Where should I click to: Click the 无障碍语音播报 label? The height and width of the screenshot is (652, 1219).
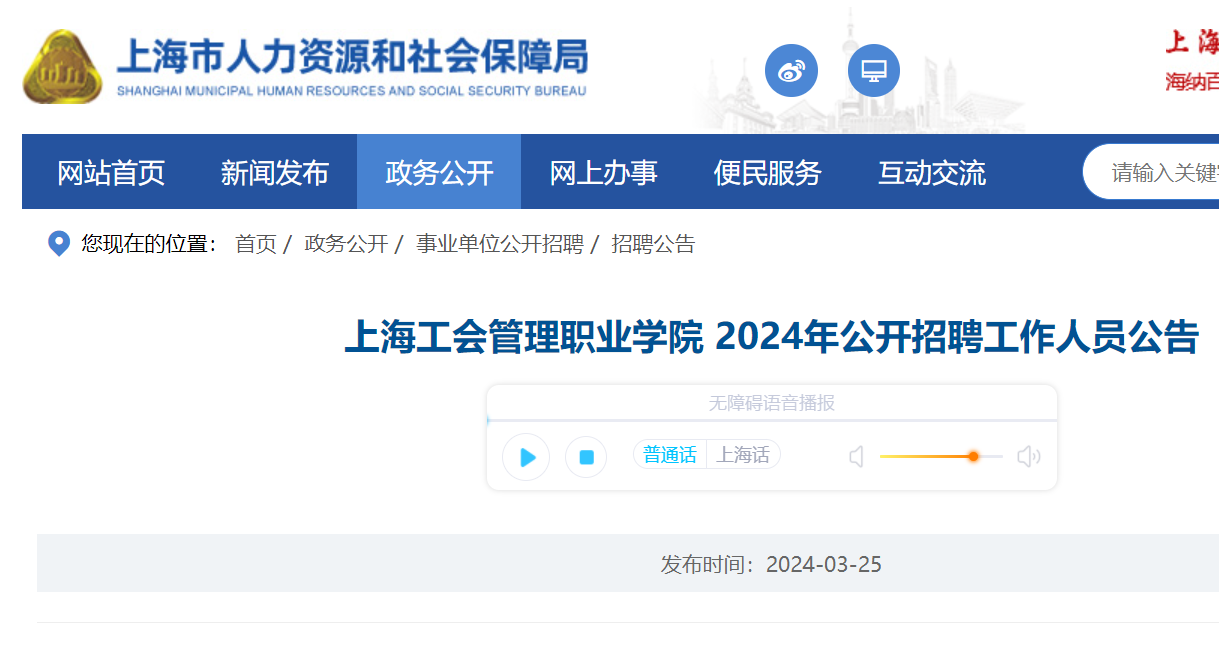click(x=772, y=403)
